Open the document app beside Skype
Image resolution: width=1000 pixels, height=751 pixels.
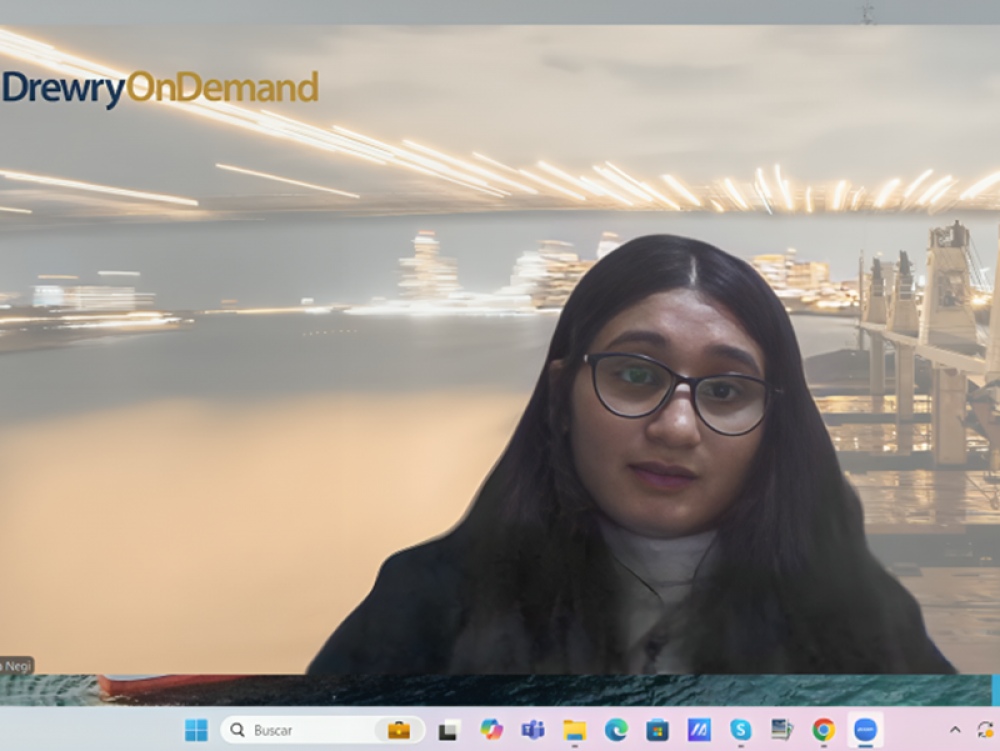click(782, 730)
